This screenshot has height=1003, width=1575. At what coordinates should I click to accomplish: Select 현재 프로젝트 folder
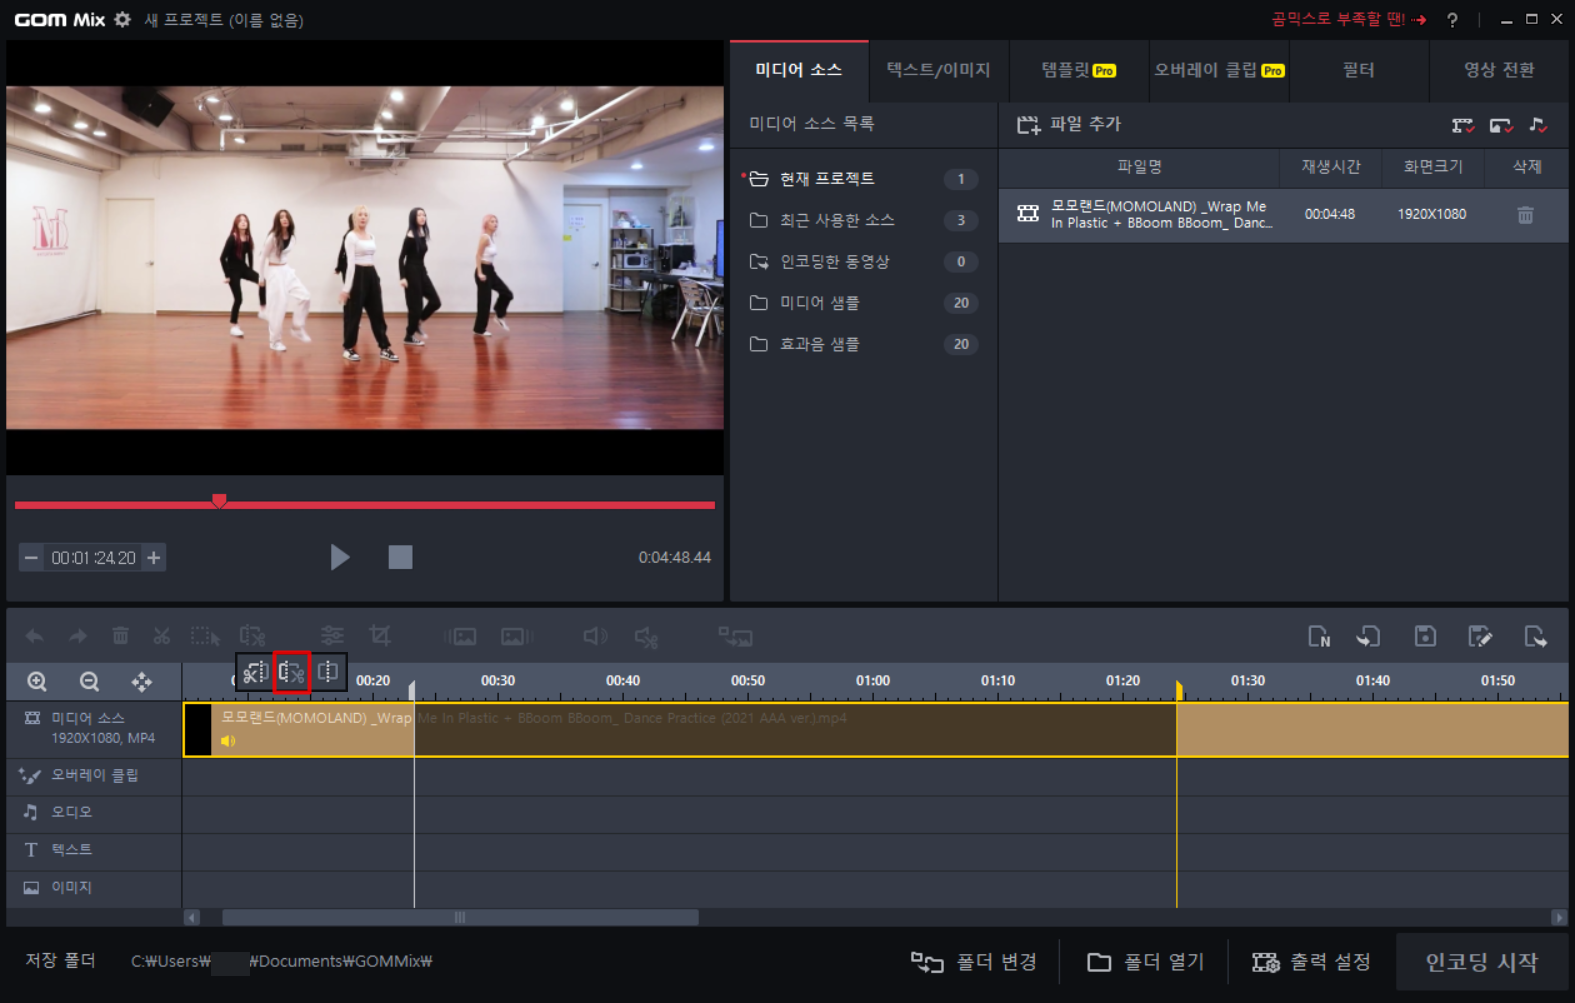click(x=863, y=178)
